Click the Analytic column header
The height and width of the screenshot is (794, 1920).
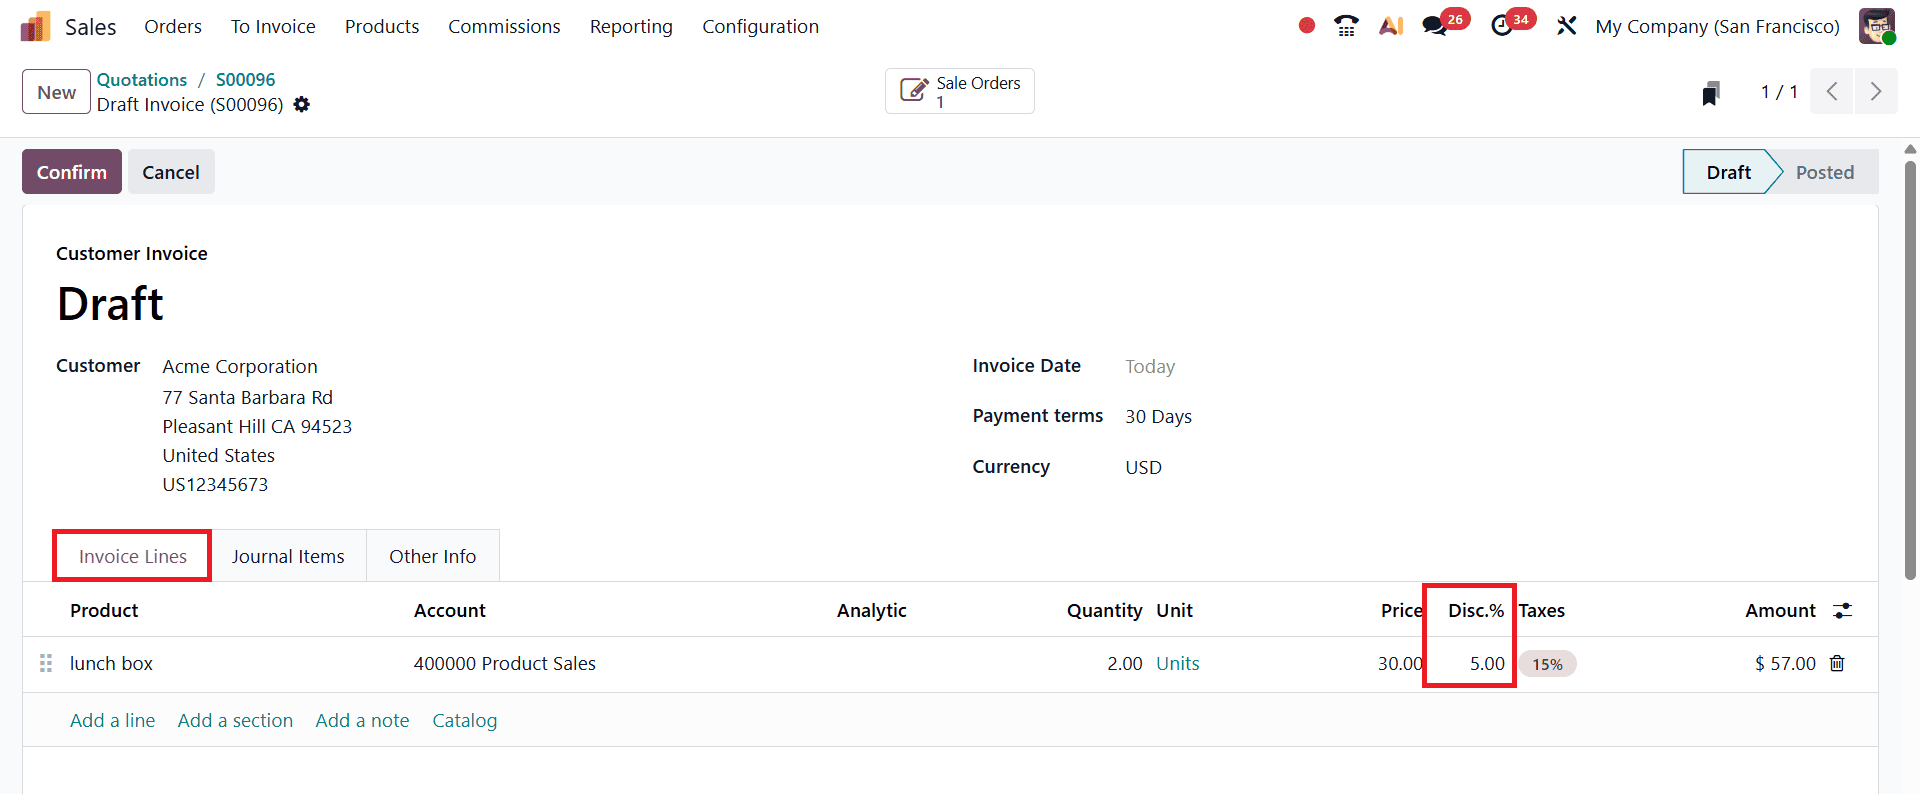click(872, 610)
